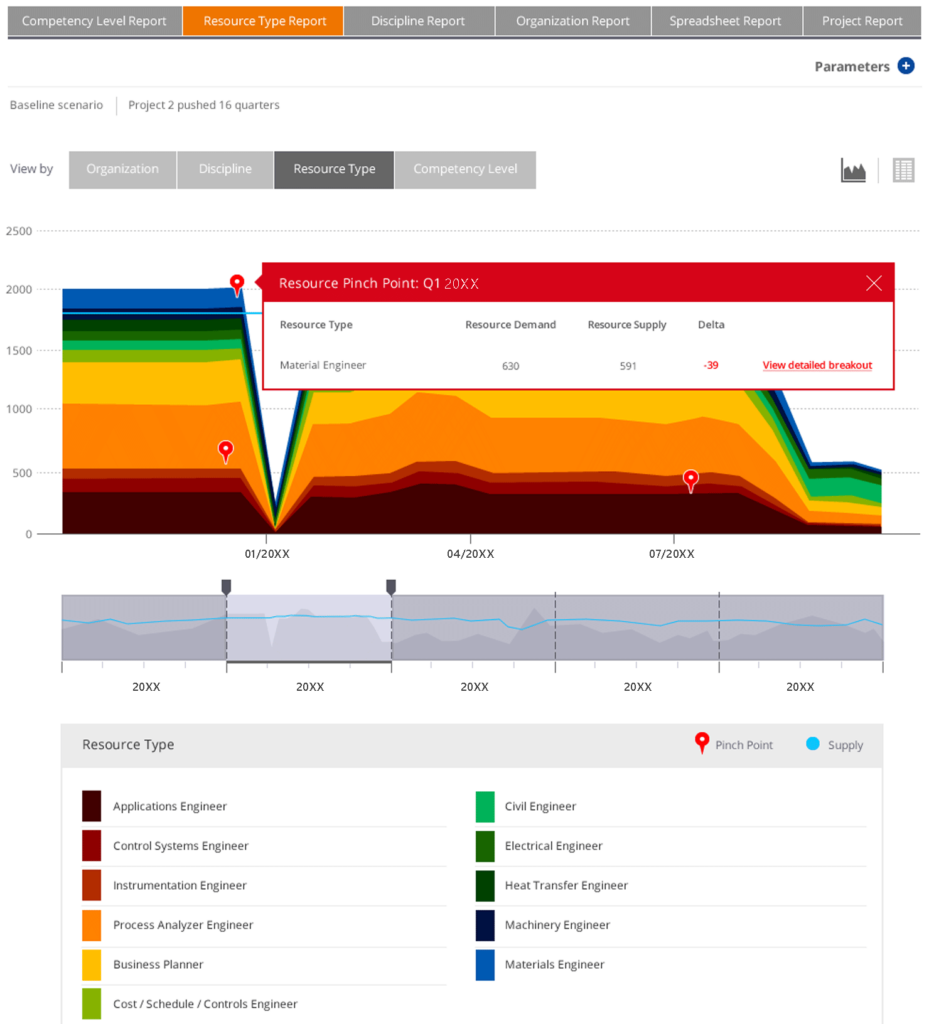The width and height of the screenshot is (929, 1024).
Task: Click the Instrumentation Engineer color swatch
Action: pos(91,885)
